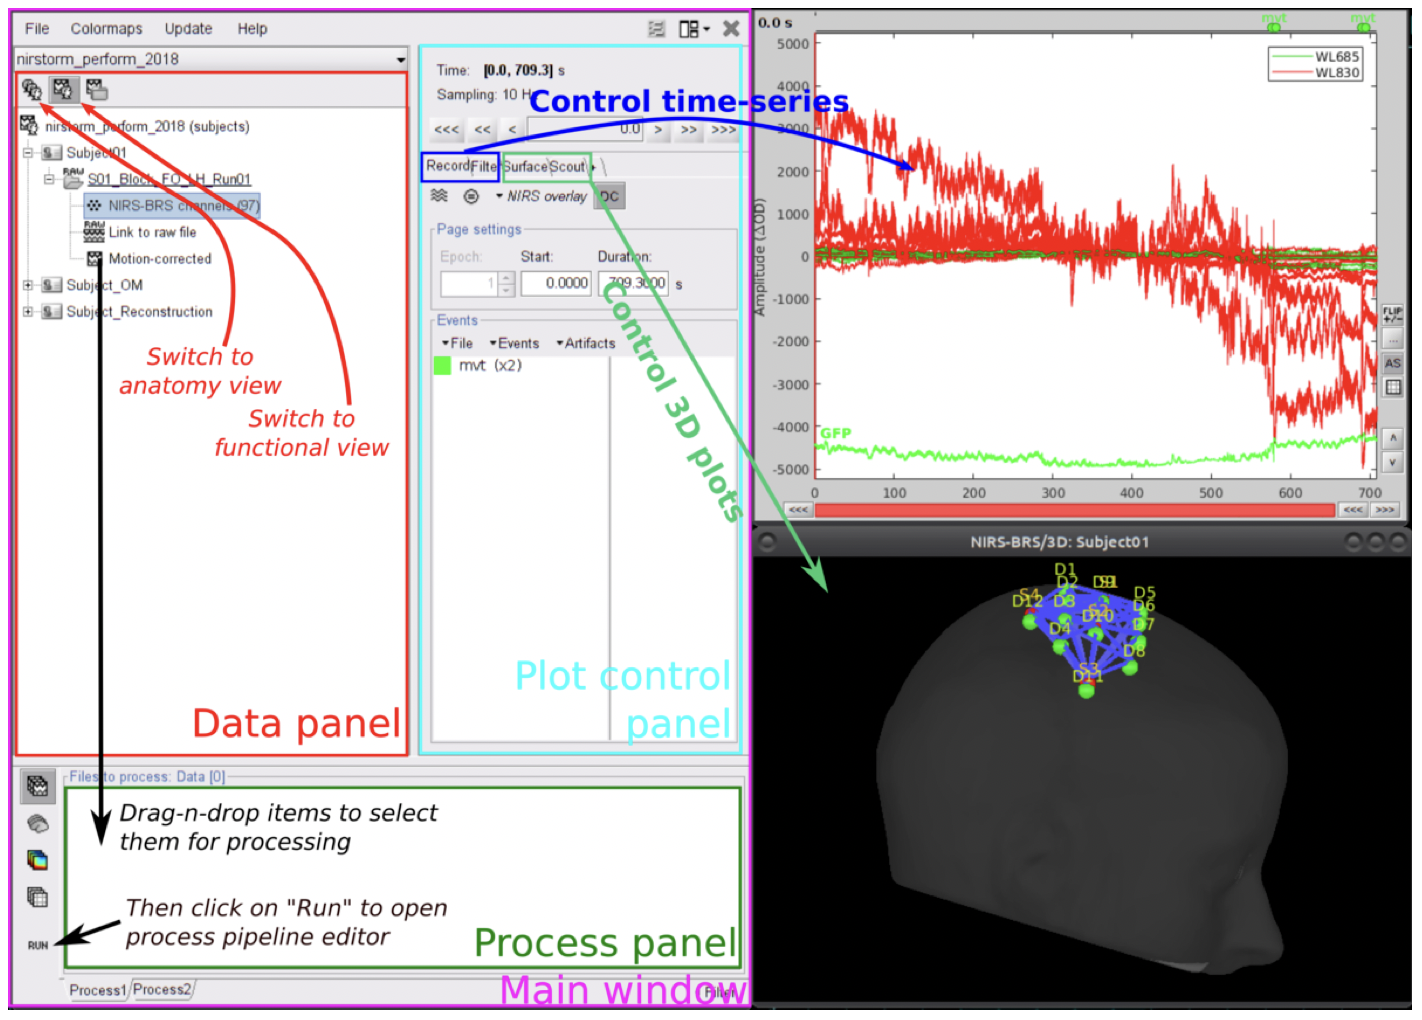Open the Colormaps menu
1422x1020 pixels.
tap(106, 28)
